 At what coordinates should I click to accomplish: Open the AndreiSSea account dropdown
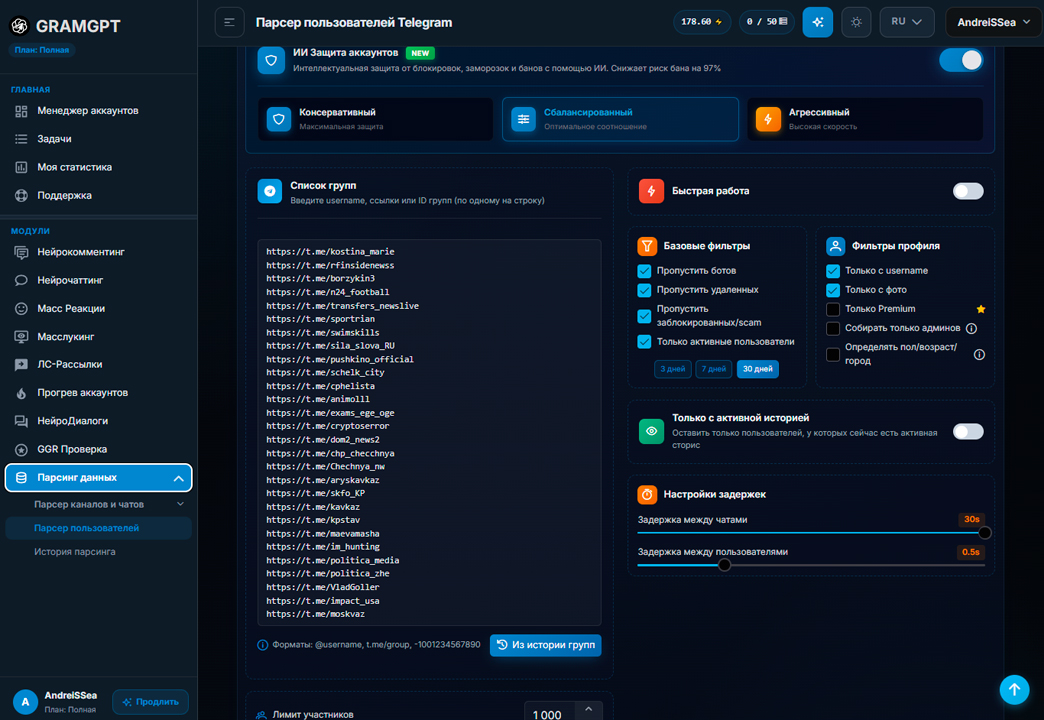click(993, 22)
